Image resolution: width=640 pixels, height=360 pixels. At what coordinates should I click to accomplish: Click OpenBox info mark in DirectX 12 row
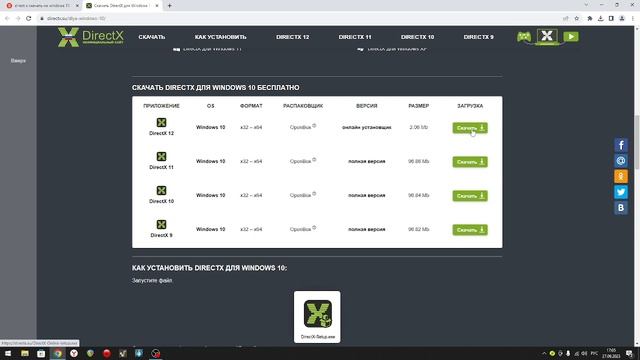314,126
